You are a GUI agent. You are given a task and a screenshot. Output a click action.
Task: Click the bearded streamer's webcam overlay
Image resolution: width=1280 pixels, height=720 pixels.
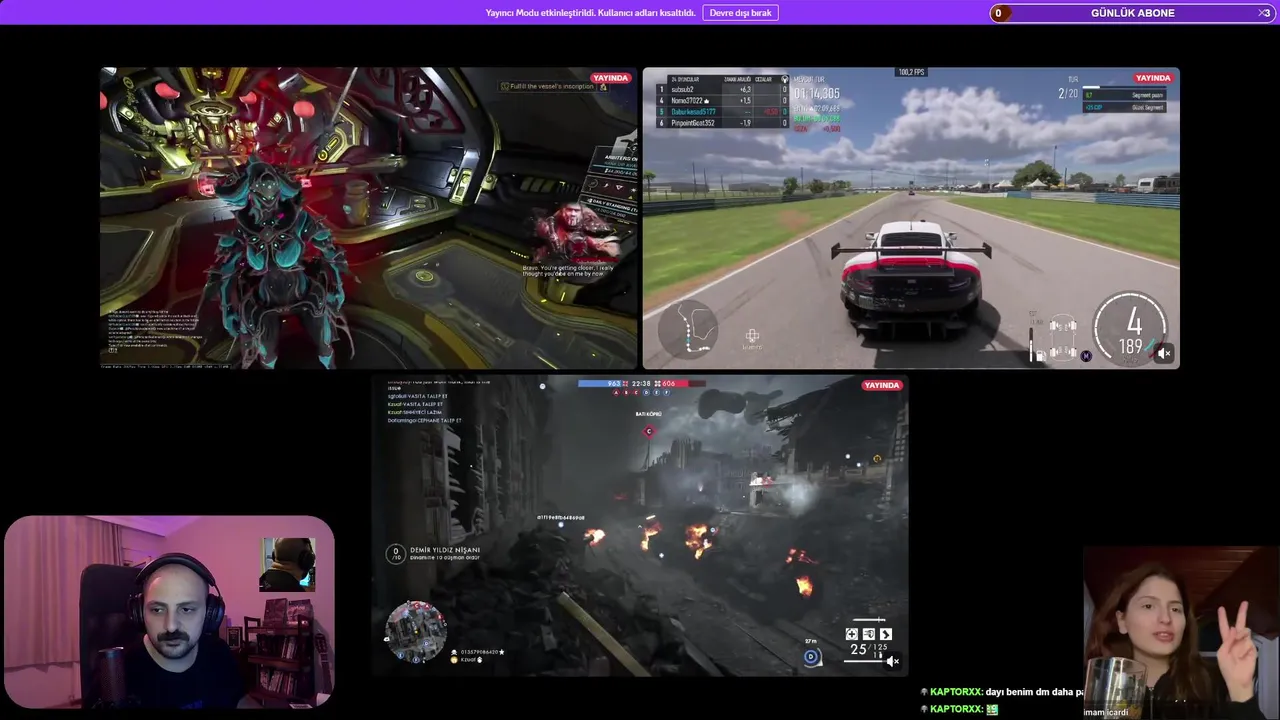pos(169,612)
